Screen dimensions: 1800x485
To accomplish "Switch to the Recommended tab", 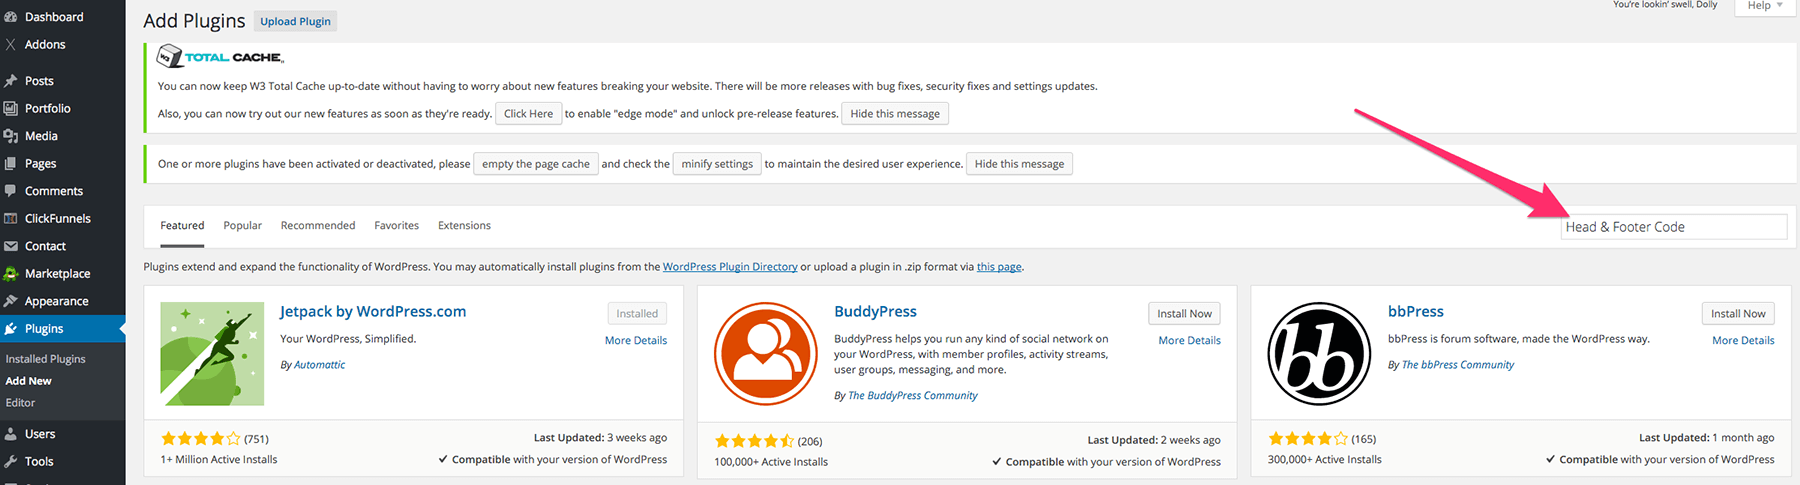I will 318,226.
